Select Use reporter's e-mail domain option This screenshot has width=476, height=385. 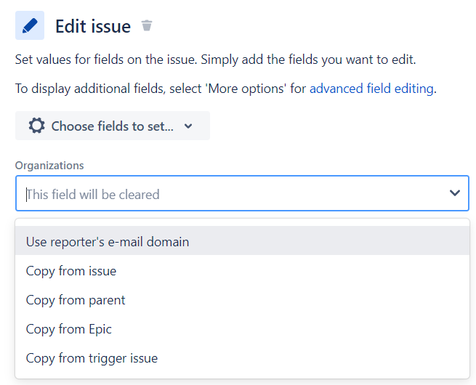pyautogui.click(x=242, y=242)
